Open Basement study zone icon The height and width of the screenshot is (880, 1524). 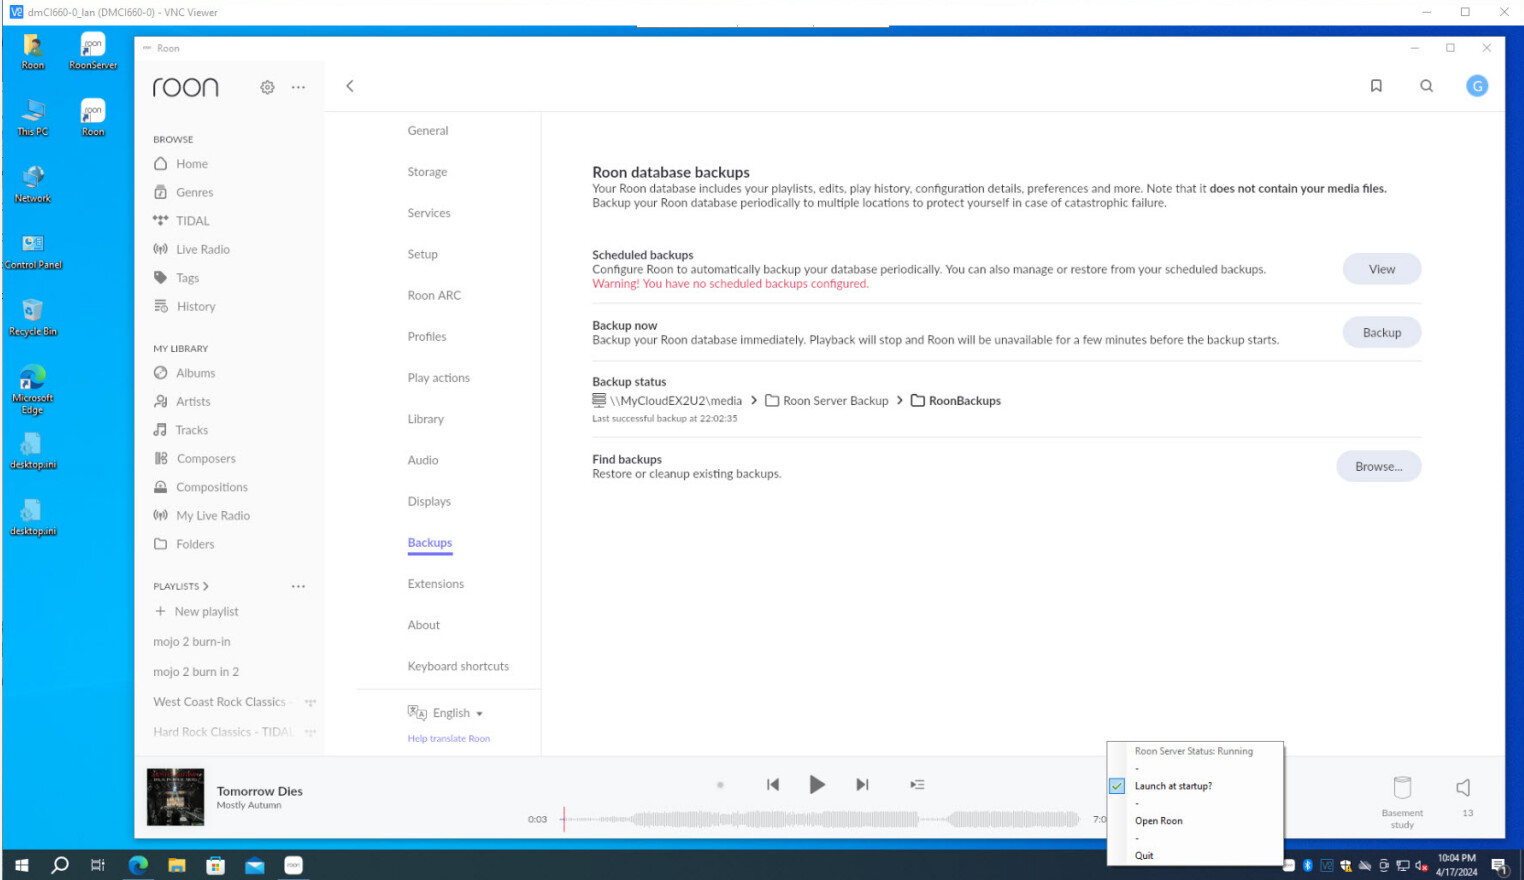tap(1402, 788)
